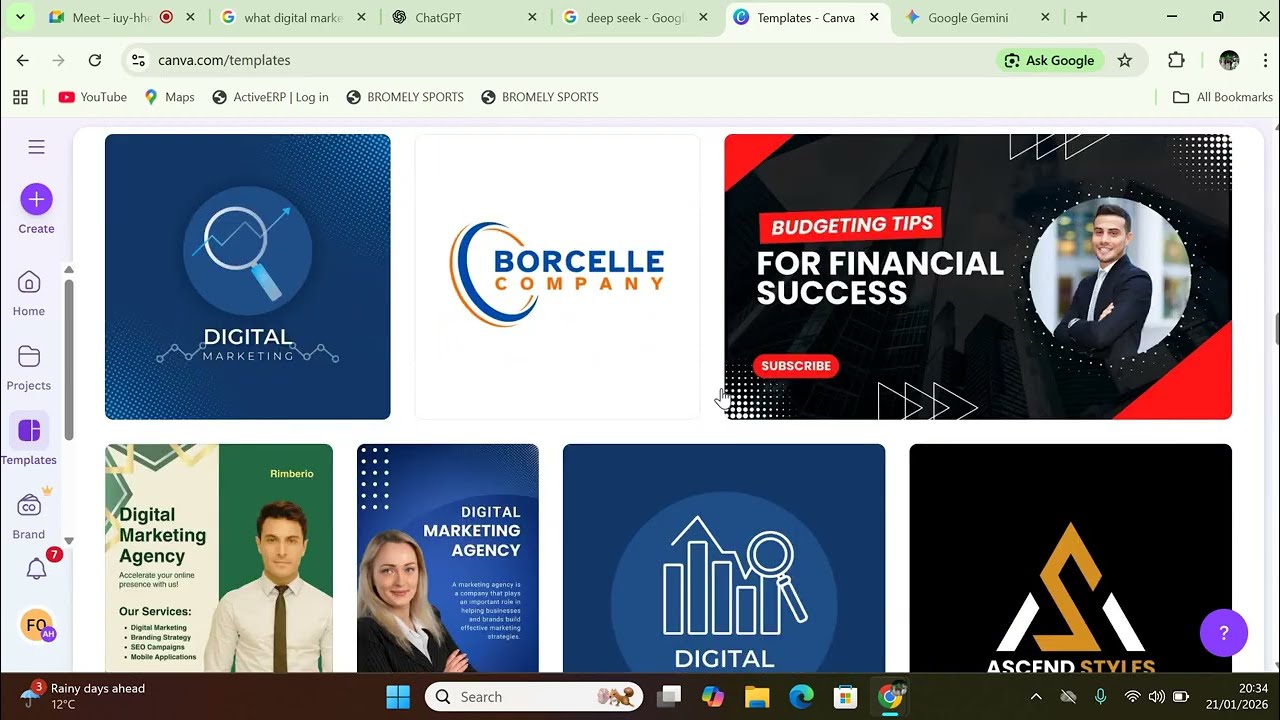
Task: Open the Maps bookmark
Action: coord(169,97)
